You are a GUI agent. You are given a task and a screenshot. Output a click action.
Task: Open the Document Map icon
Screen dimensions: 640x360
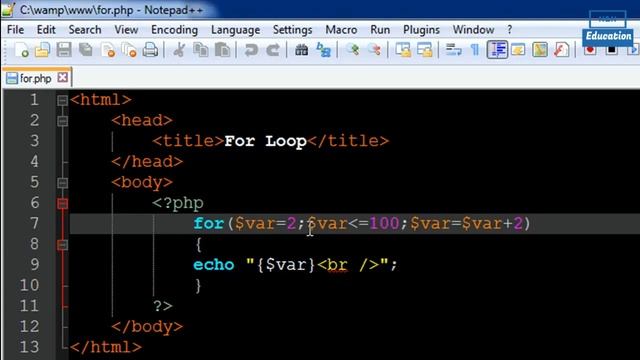(x=540, y=50)
